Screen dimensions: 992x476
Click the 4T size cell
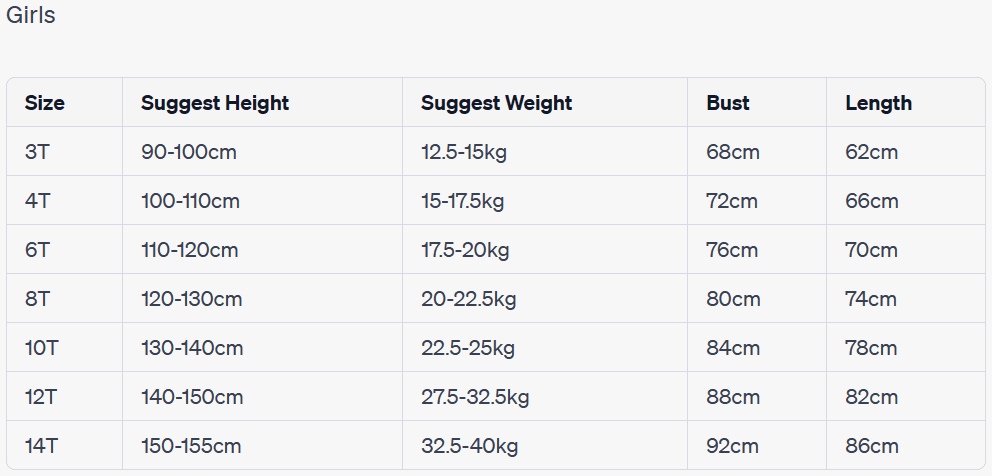(37, 201)
